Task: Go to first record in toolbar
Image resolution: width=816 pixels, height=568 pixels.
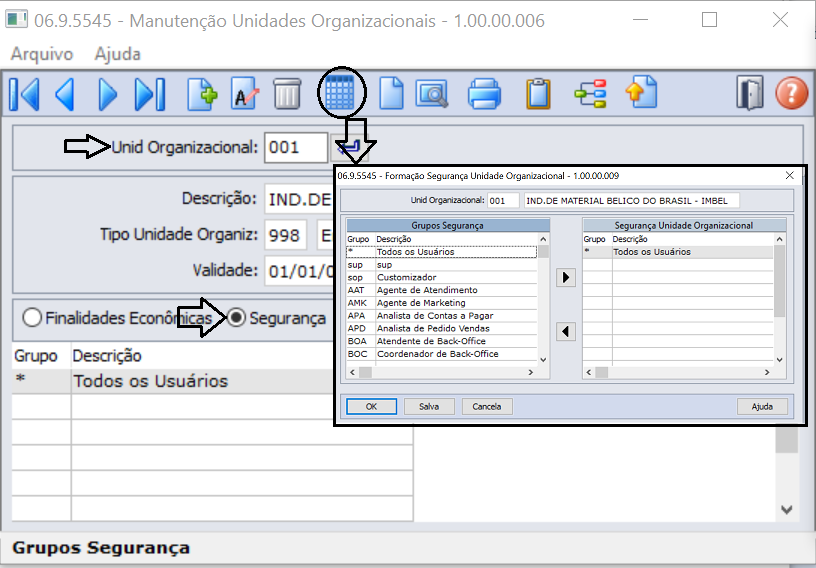Action: 24,94
